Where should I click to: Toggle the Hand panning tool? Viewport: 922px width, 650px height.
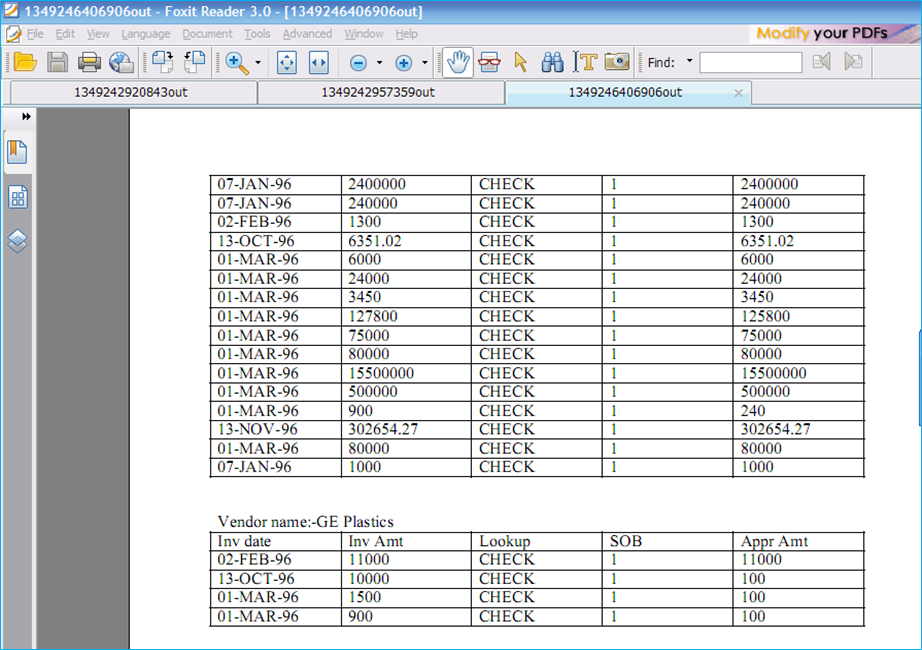pos(457,62)
